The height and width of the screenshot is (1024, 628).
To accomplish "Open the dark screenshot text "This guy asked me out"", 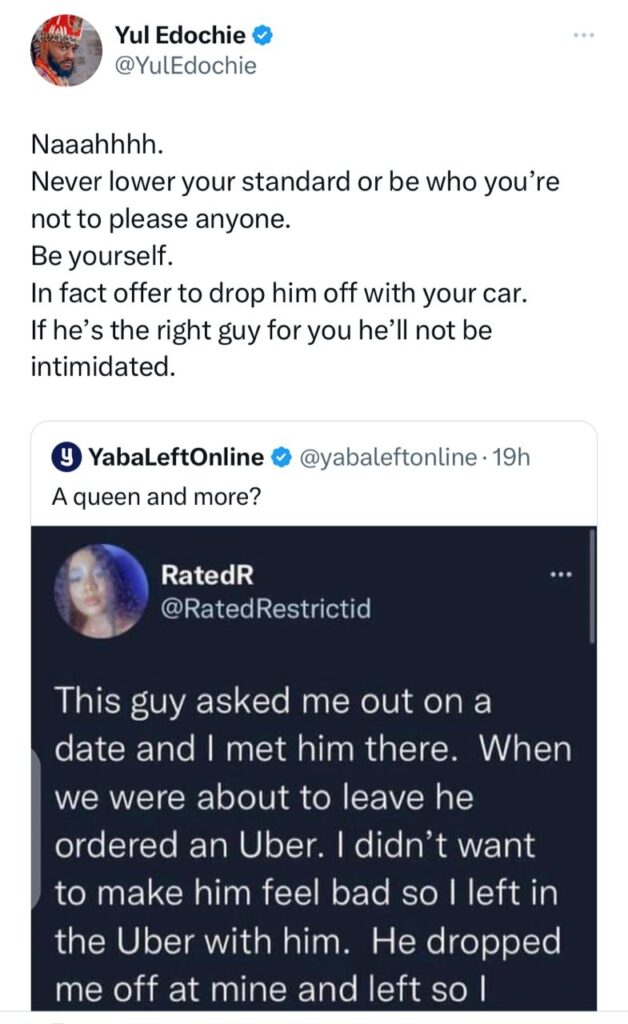I will (274, 701).
